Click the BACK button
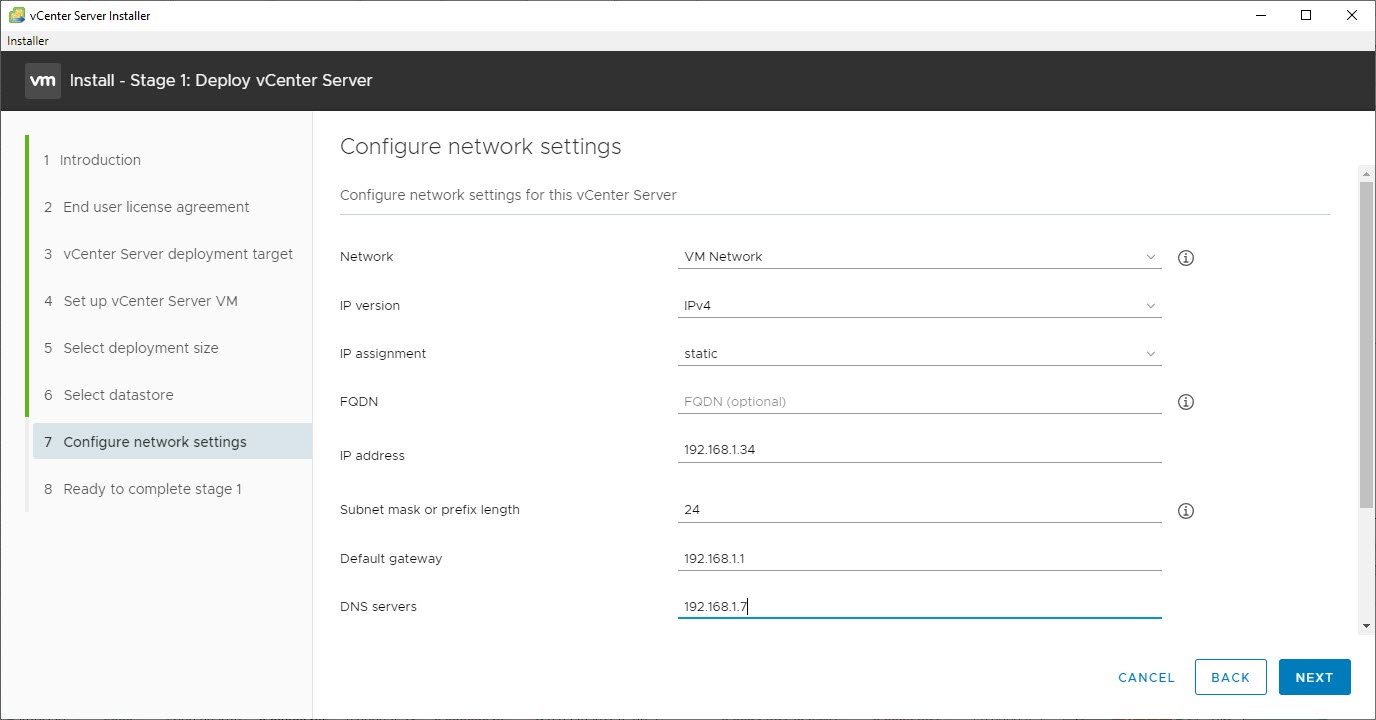This screenshot has width=1376, height=720. [1230, 677]
